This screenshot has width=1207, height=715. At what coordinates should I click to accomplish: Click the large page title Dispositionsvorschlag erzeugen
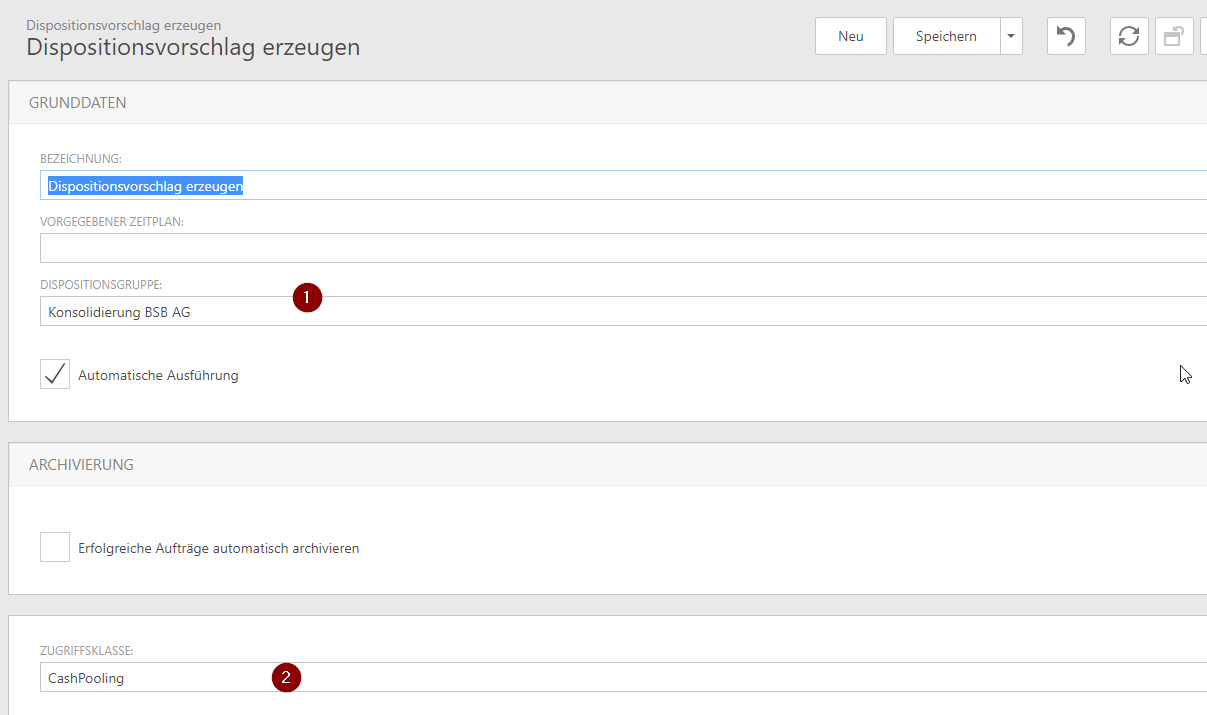tap(193, 47)
